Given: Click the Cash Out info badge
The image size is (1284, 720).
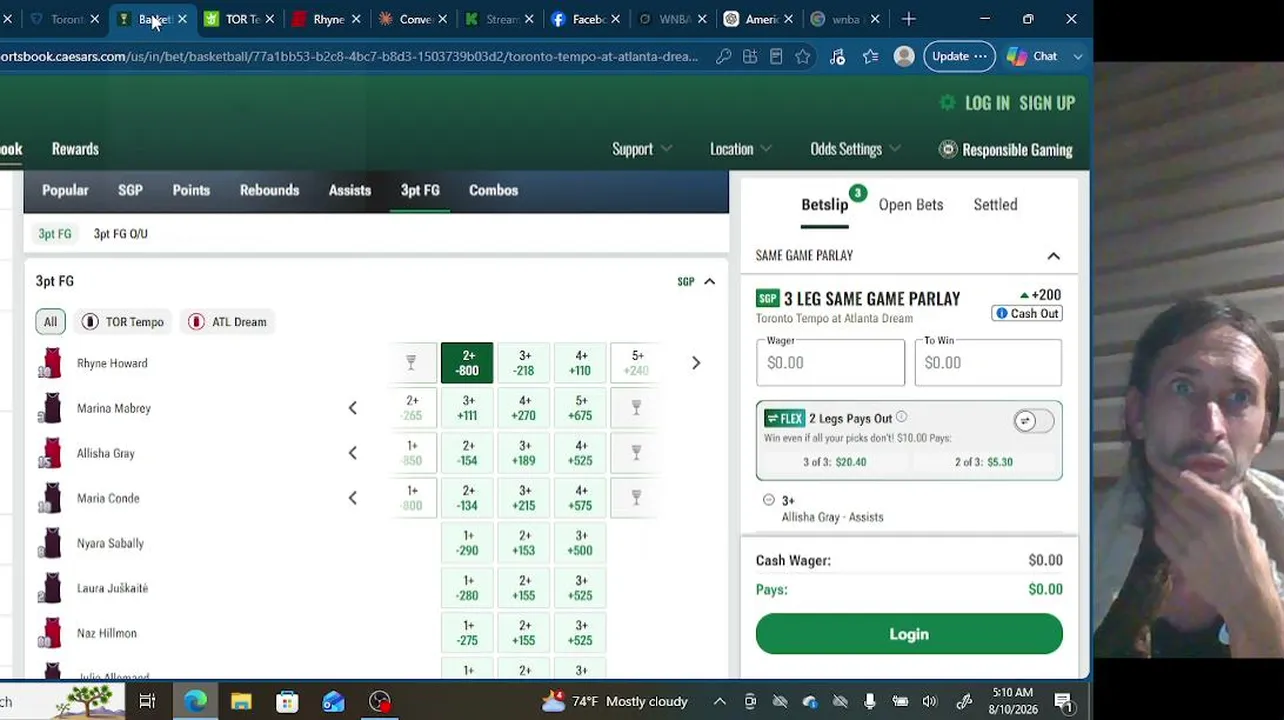Looking at the screenshot, I should click(x=1026, y=314).
